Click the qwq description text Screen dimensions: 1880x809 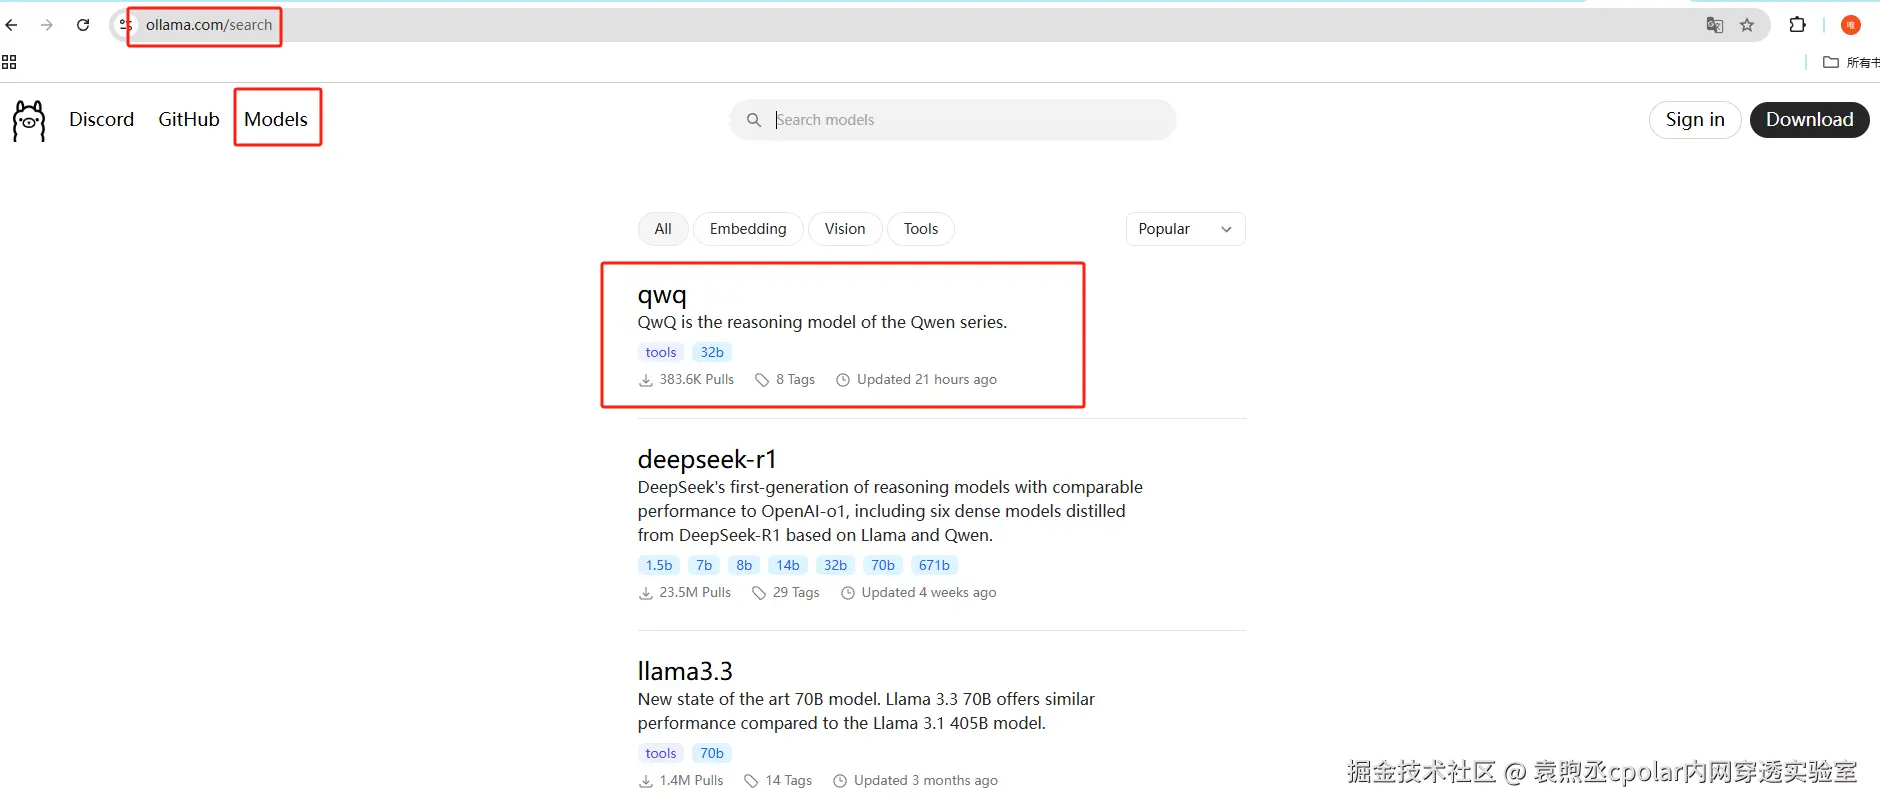click(822, 322)
